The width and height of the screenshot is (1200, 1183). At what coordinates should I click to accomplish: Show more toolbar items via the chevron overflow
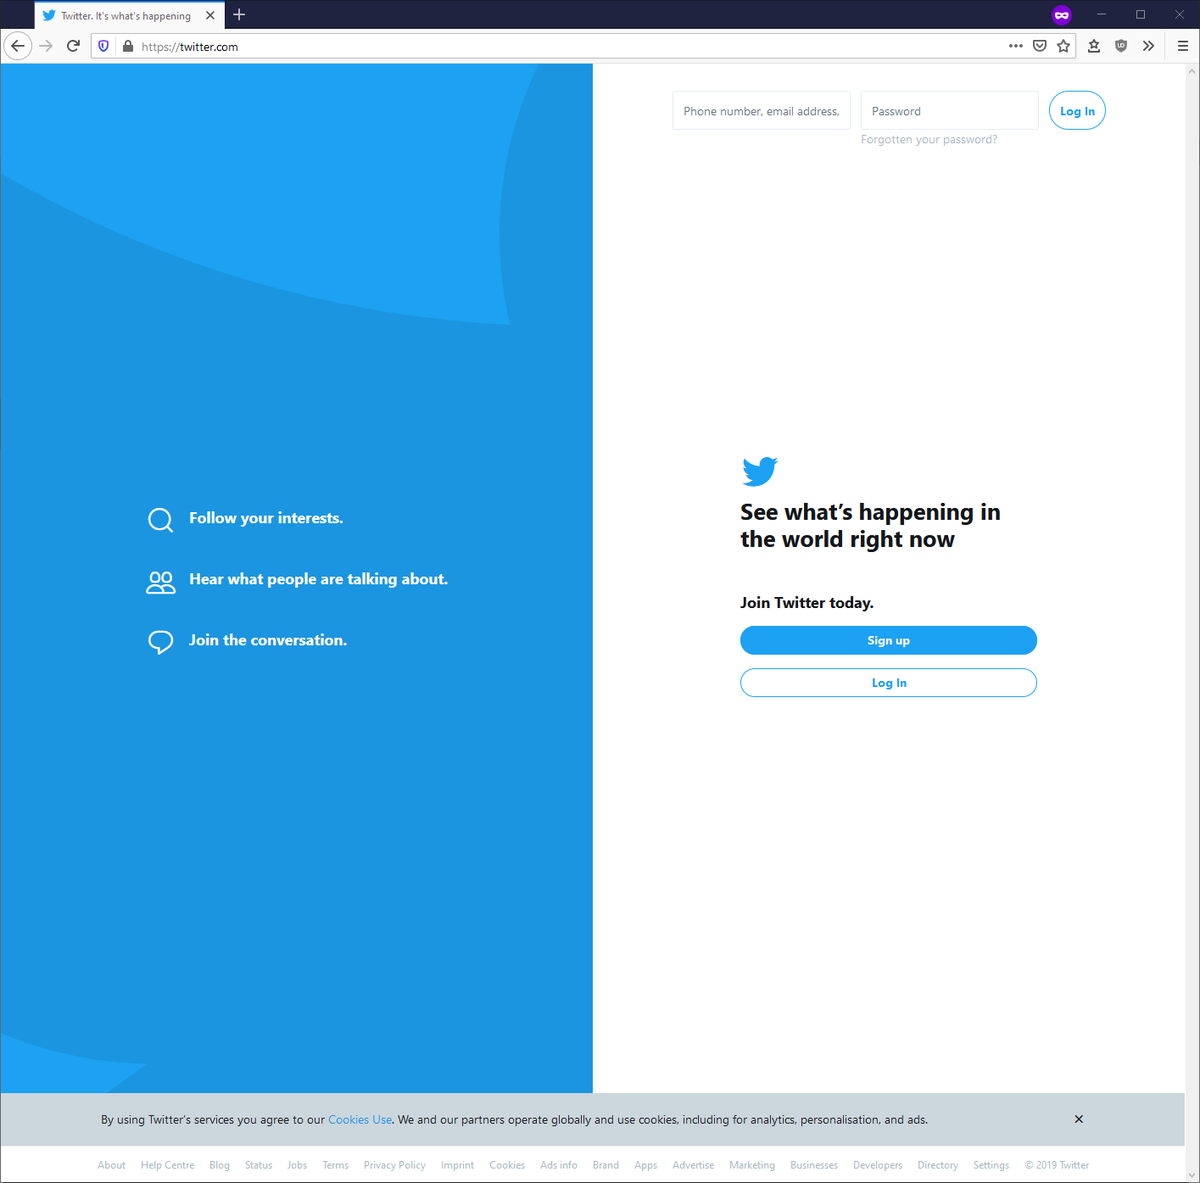click(1148, 46)
